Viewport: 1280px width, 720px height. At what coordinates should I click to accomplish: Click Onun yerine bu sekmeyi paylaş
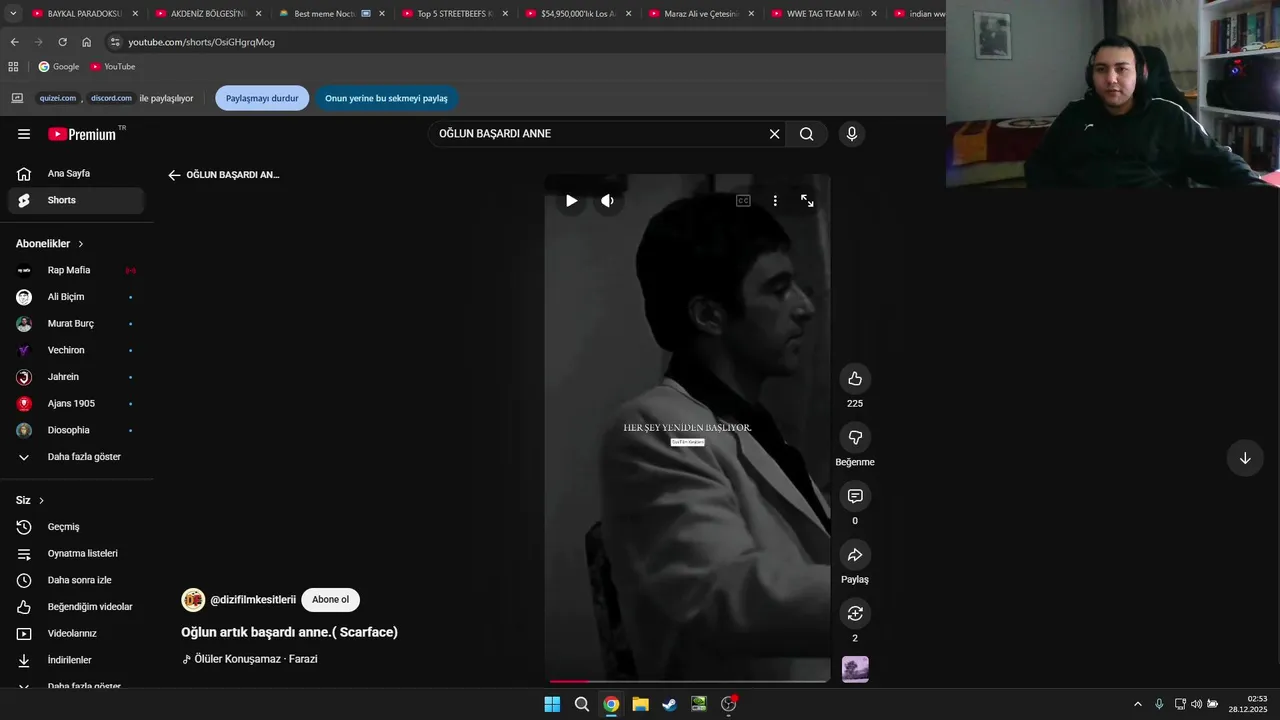(386, 98)
